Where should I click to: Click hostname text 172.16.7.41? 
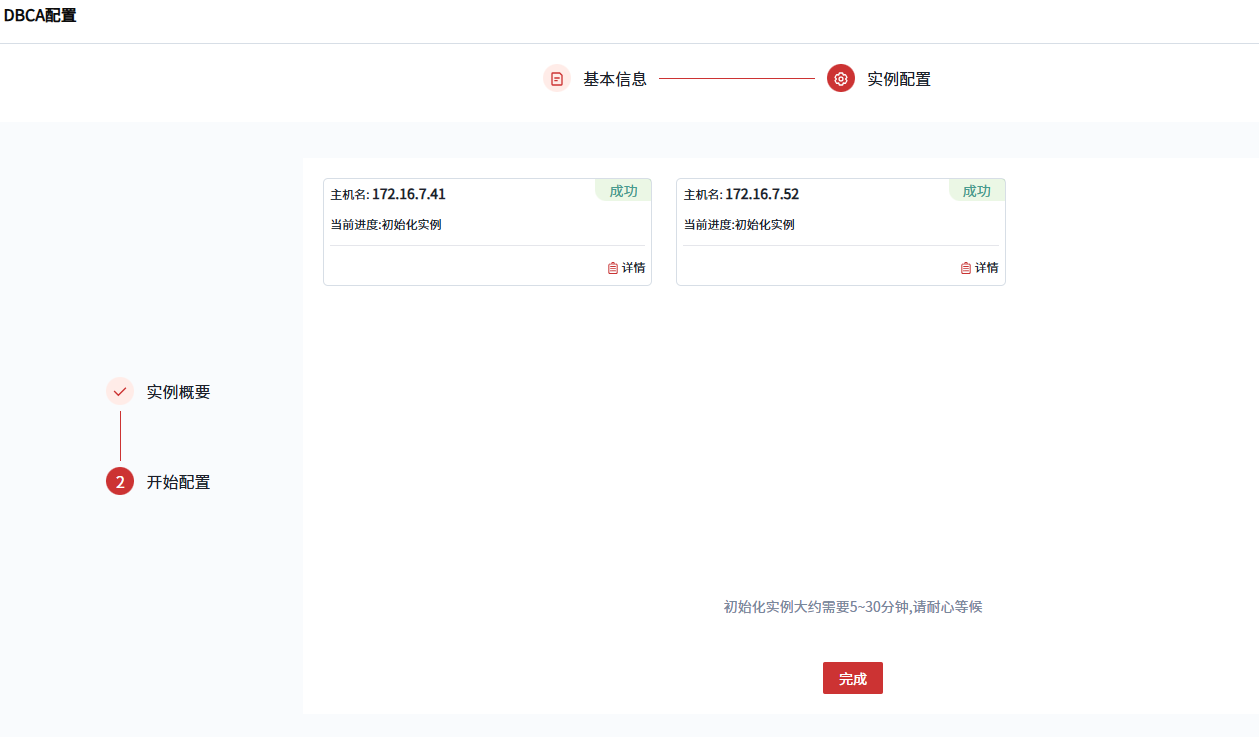tap(408, 194)
